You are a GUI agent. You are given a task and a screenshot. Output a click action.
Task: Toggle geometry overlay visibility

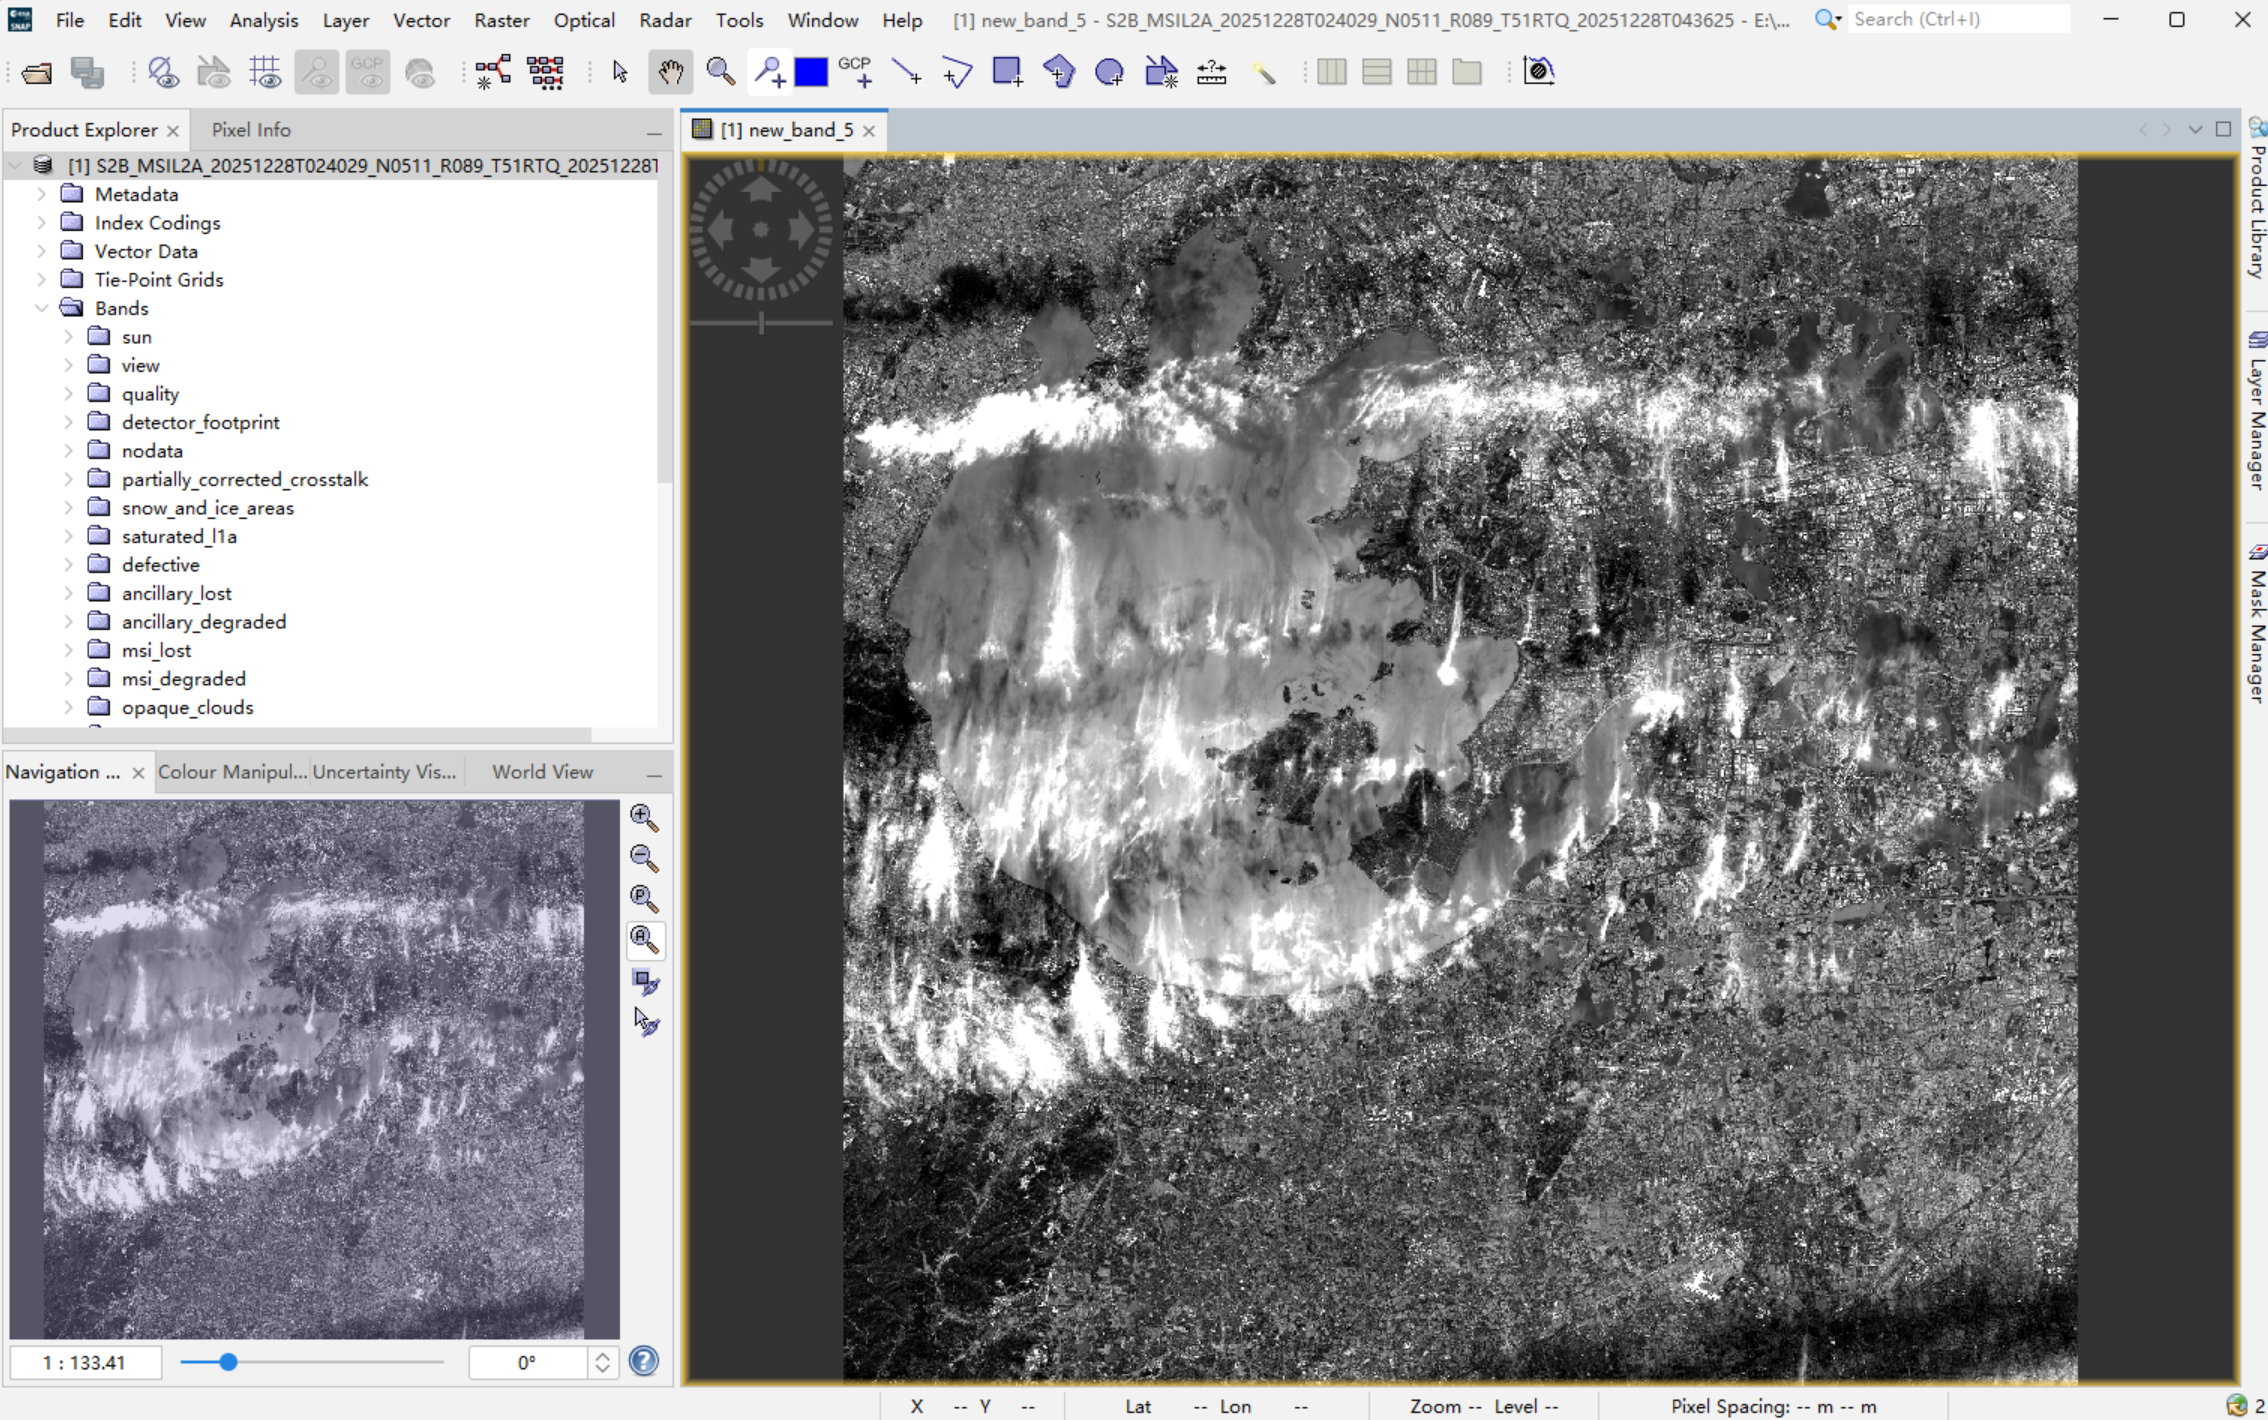[213, 71]
